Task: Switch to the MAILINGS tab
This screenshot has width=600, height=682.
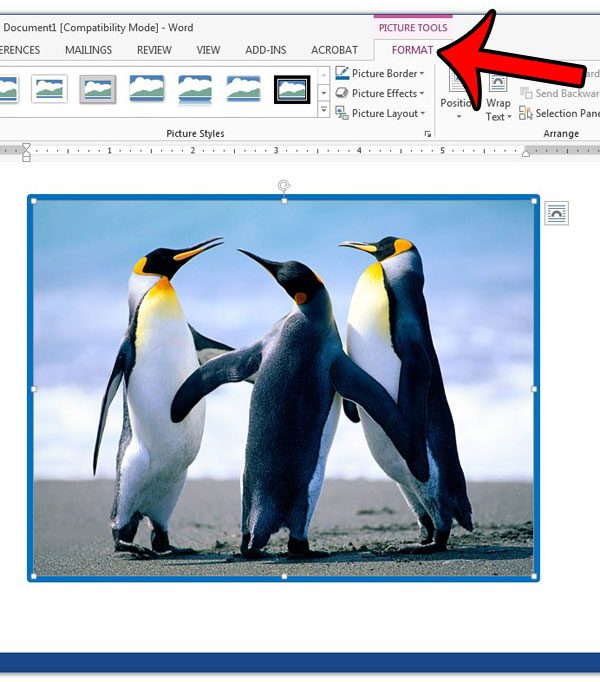Action: (88, 50)
